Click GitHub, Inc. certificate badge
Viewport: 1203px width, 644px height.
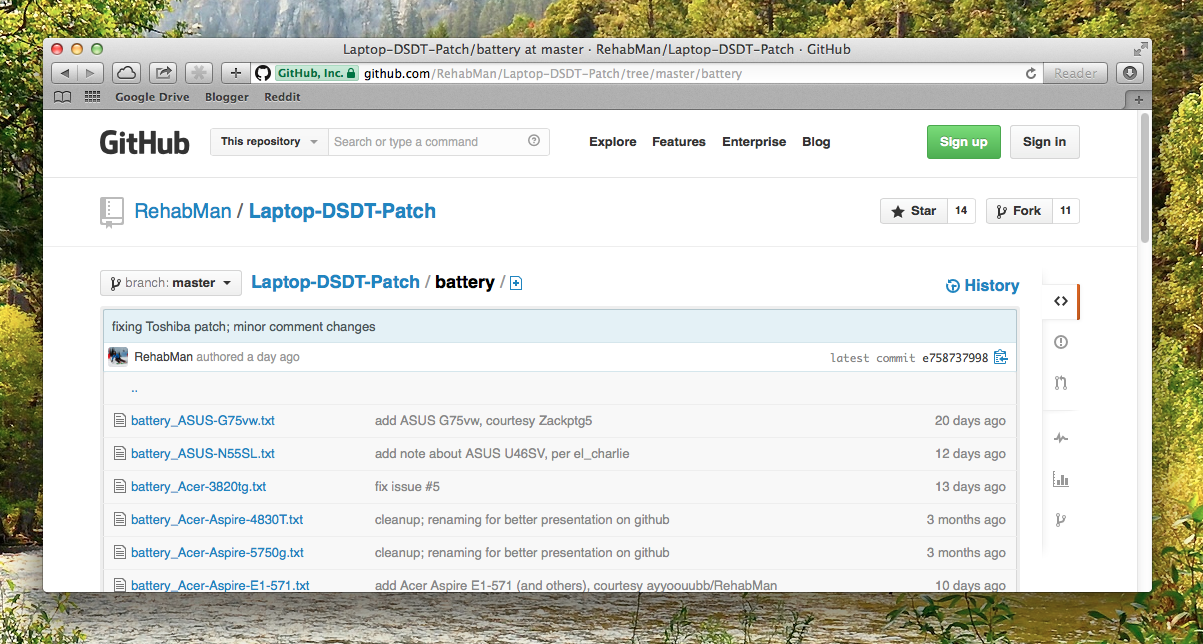tap(317, 73)
